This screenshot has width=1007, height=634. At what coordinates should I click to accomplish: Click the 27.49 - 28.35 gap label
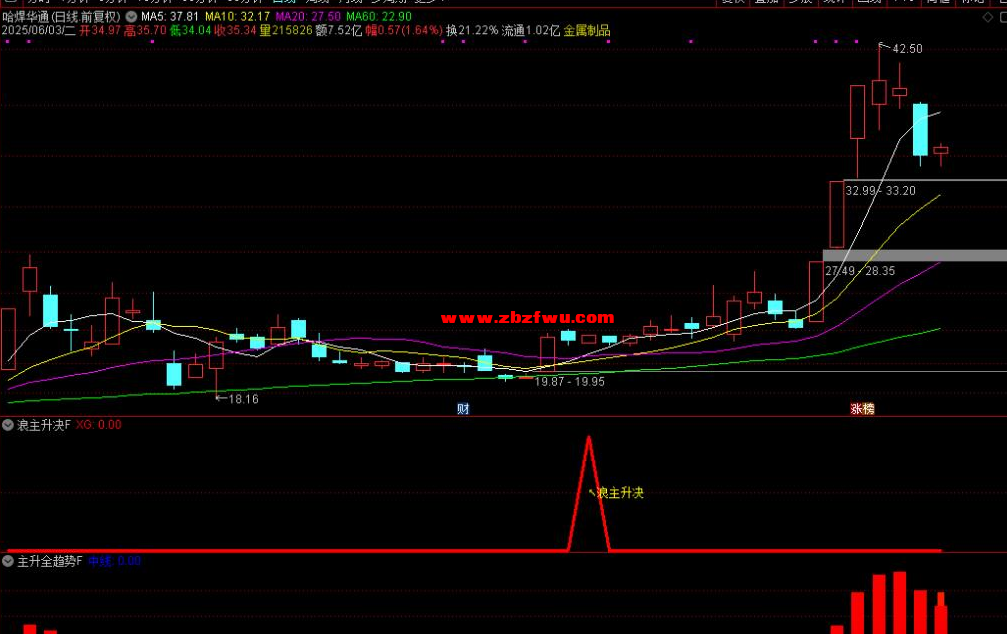860,271
